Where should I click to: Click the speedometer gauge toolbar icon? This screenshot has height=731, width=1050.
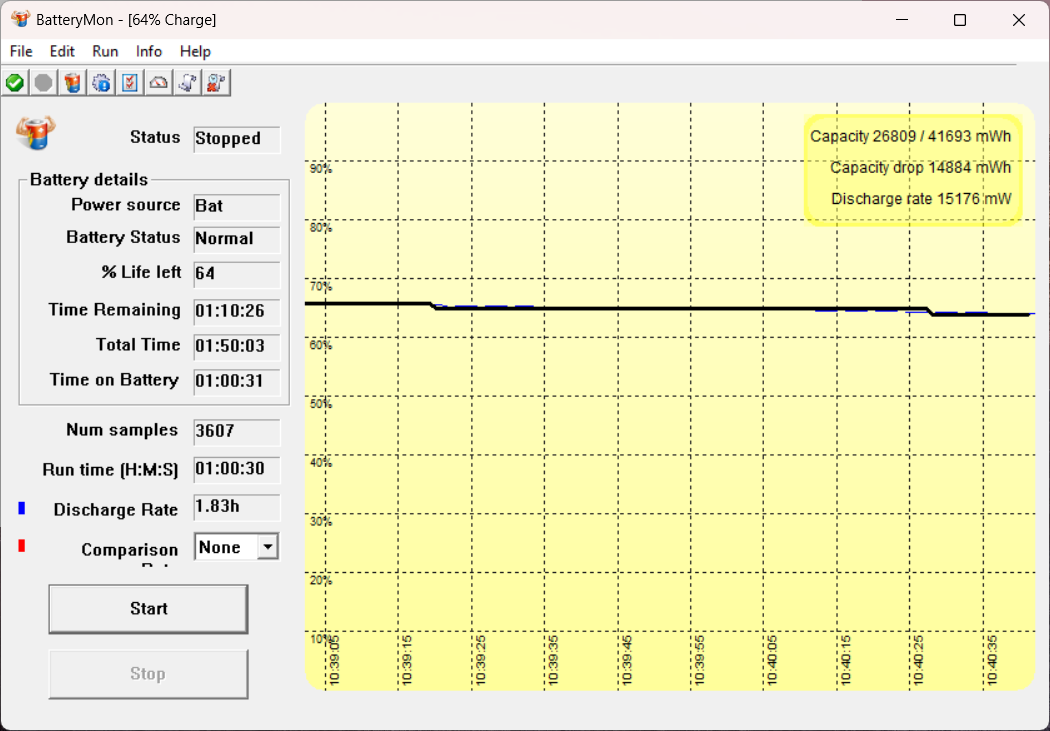159,83
